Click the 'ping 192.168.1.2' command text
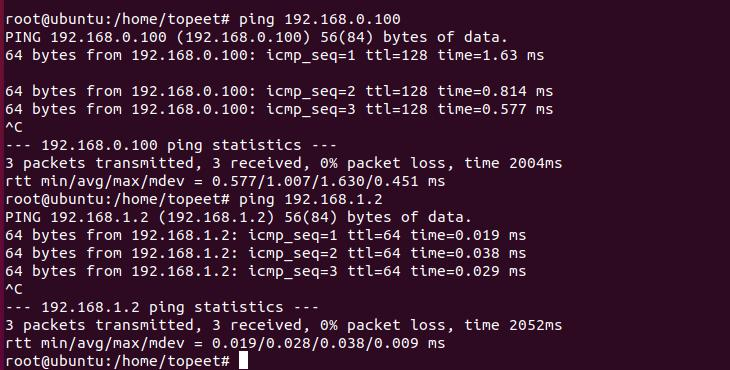 tap(311, 199)
